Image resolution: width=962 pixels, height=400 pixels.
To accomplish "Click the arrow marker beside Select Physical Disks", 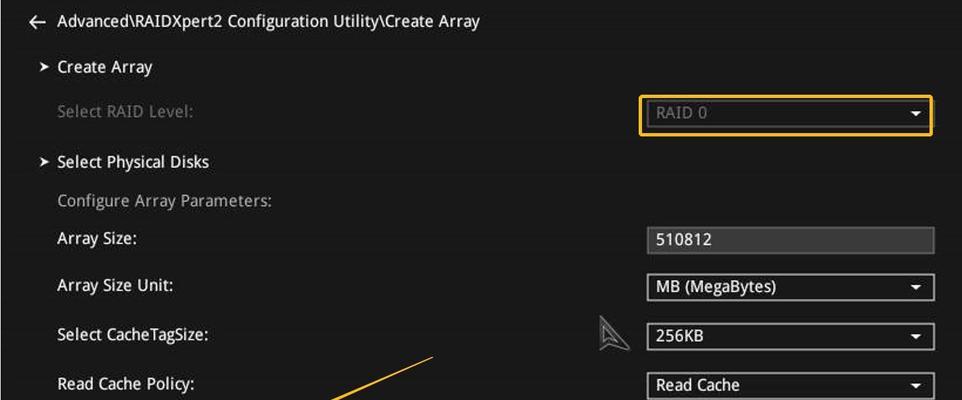I will [44, 162].
